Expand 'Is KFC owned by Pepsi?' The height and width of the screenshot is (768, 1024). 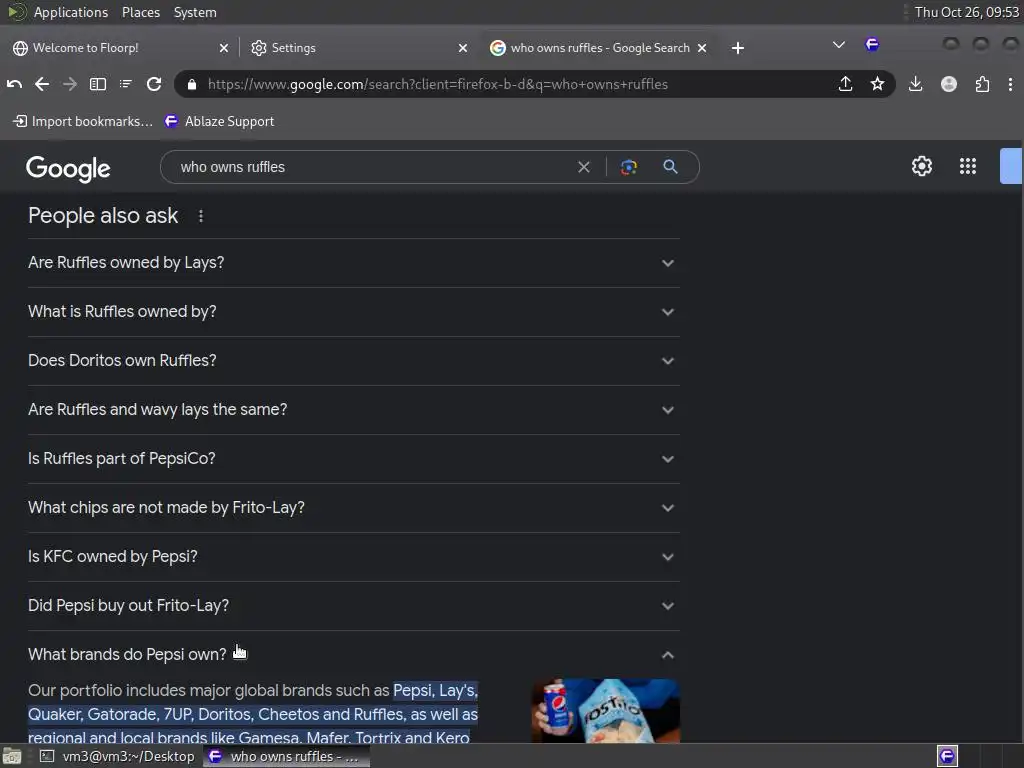[x=353, y=556]
